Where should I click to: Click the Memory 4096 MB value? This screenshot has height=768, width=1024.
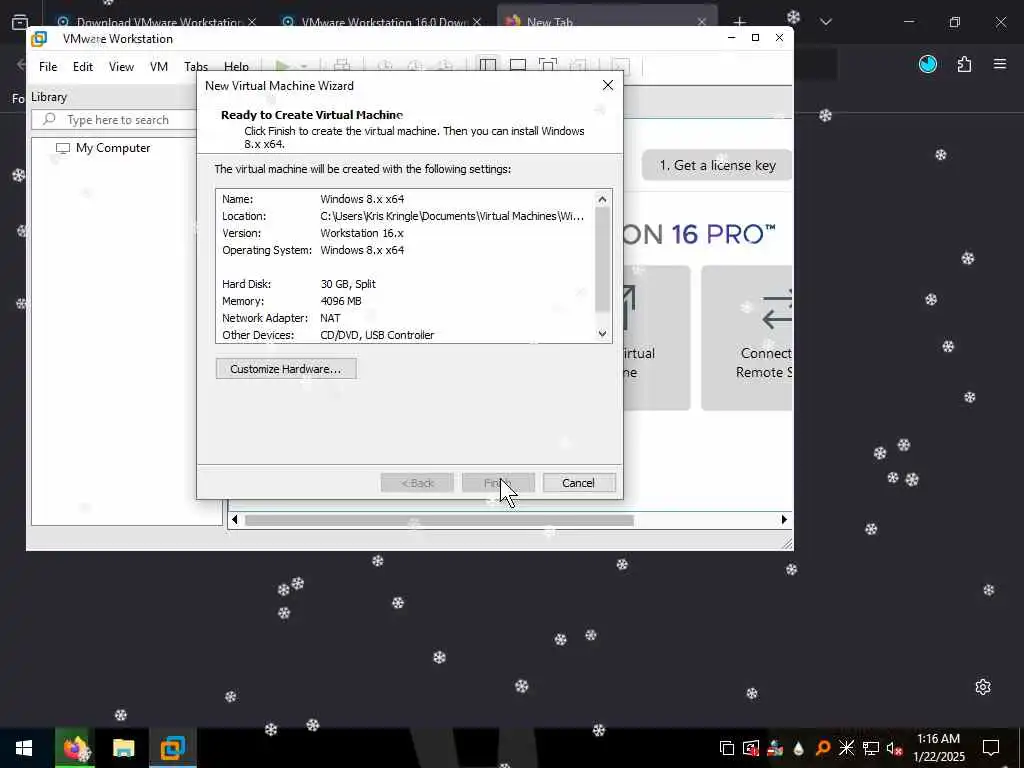341,301
